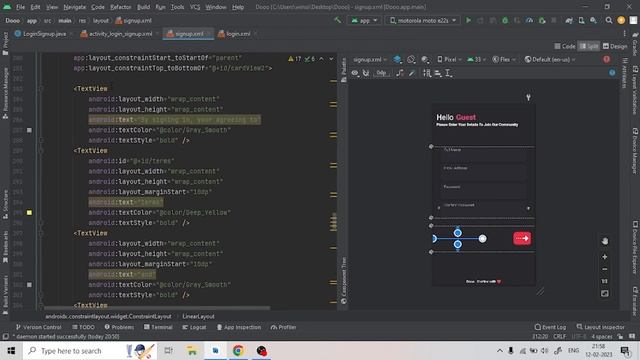Screen dimensions: 640x360
Task: Open the TODO tool window
Action: (x=83, y=327)
